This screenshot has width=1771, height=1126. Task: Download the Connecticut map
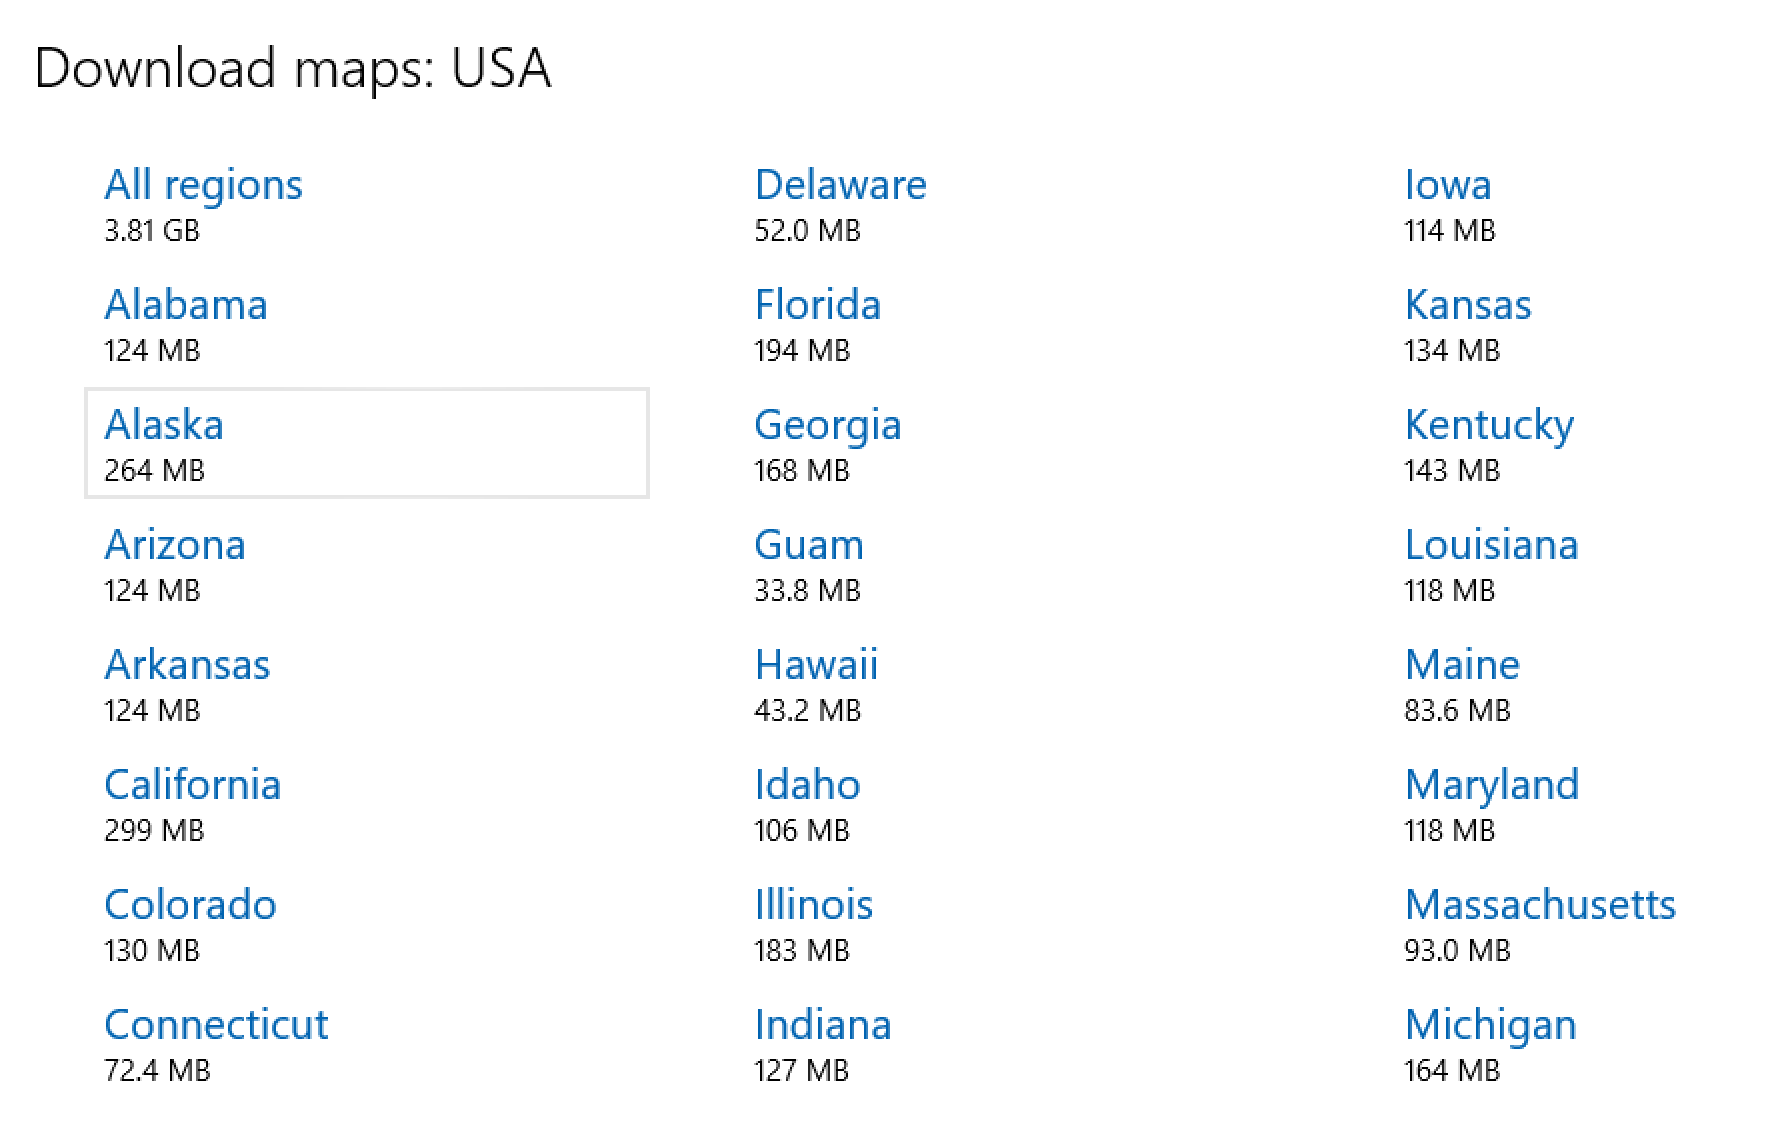point(216,1023)
